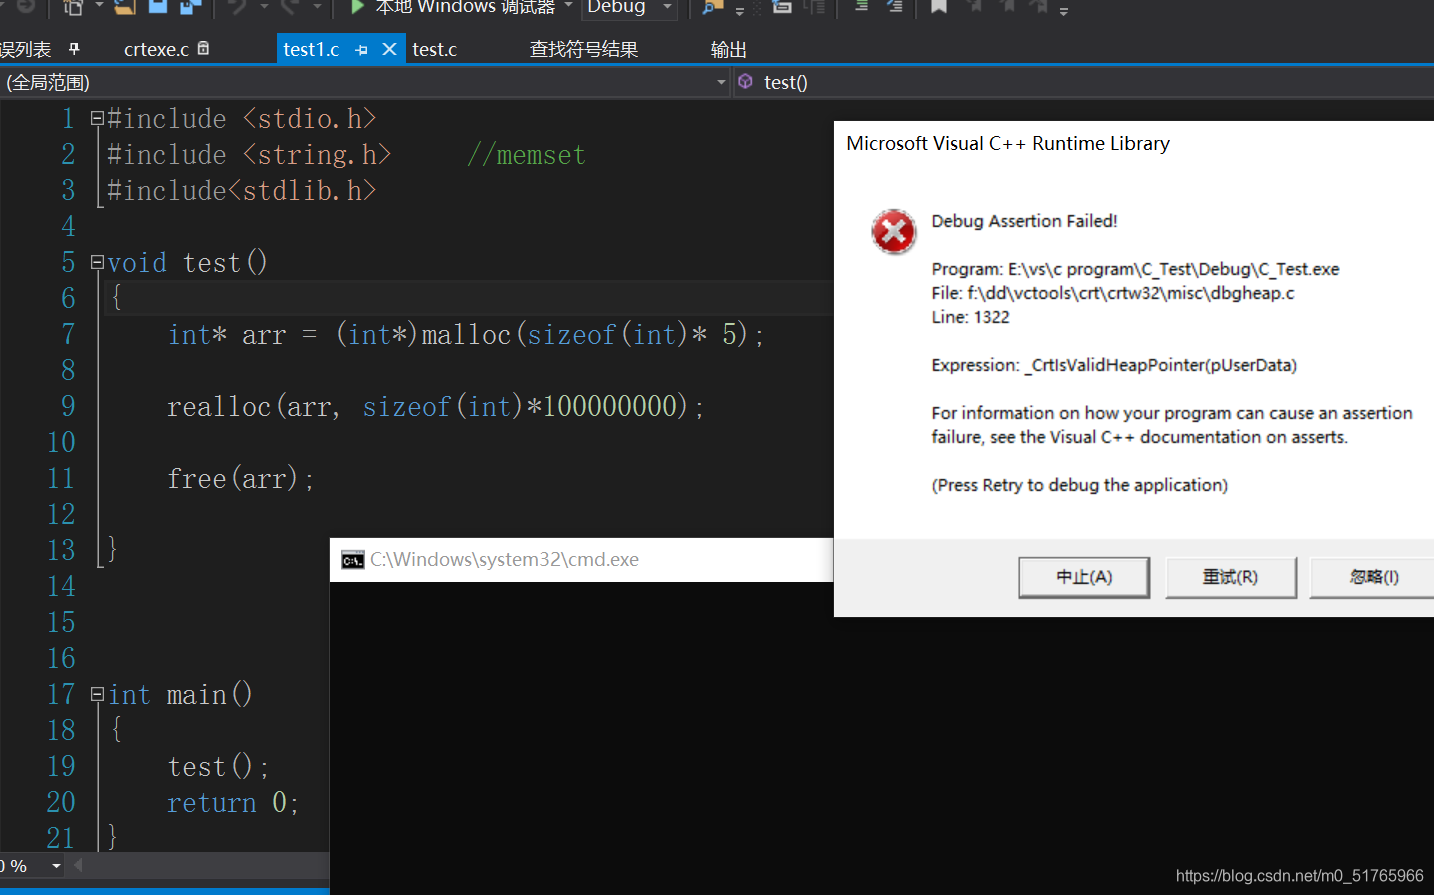Pin the test1.c tab
This screenshot has height=895, width=1434.
(x=362, y=49)
